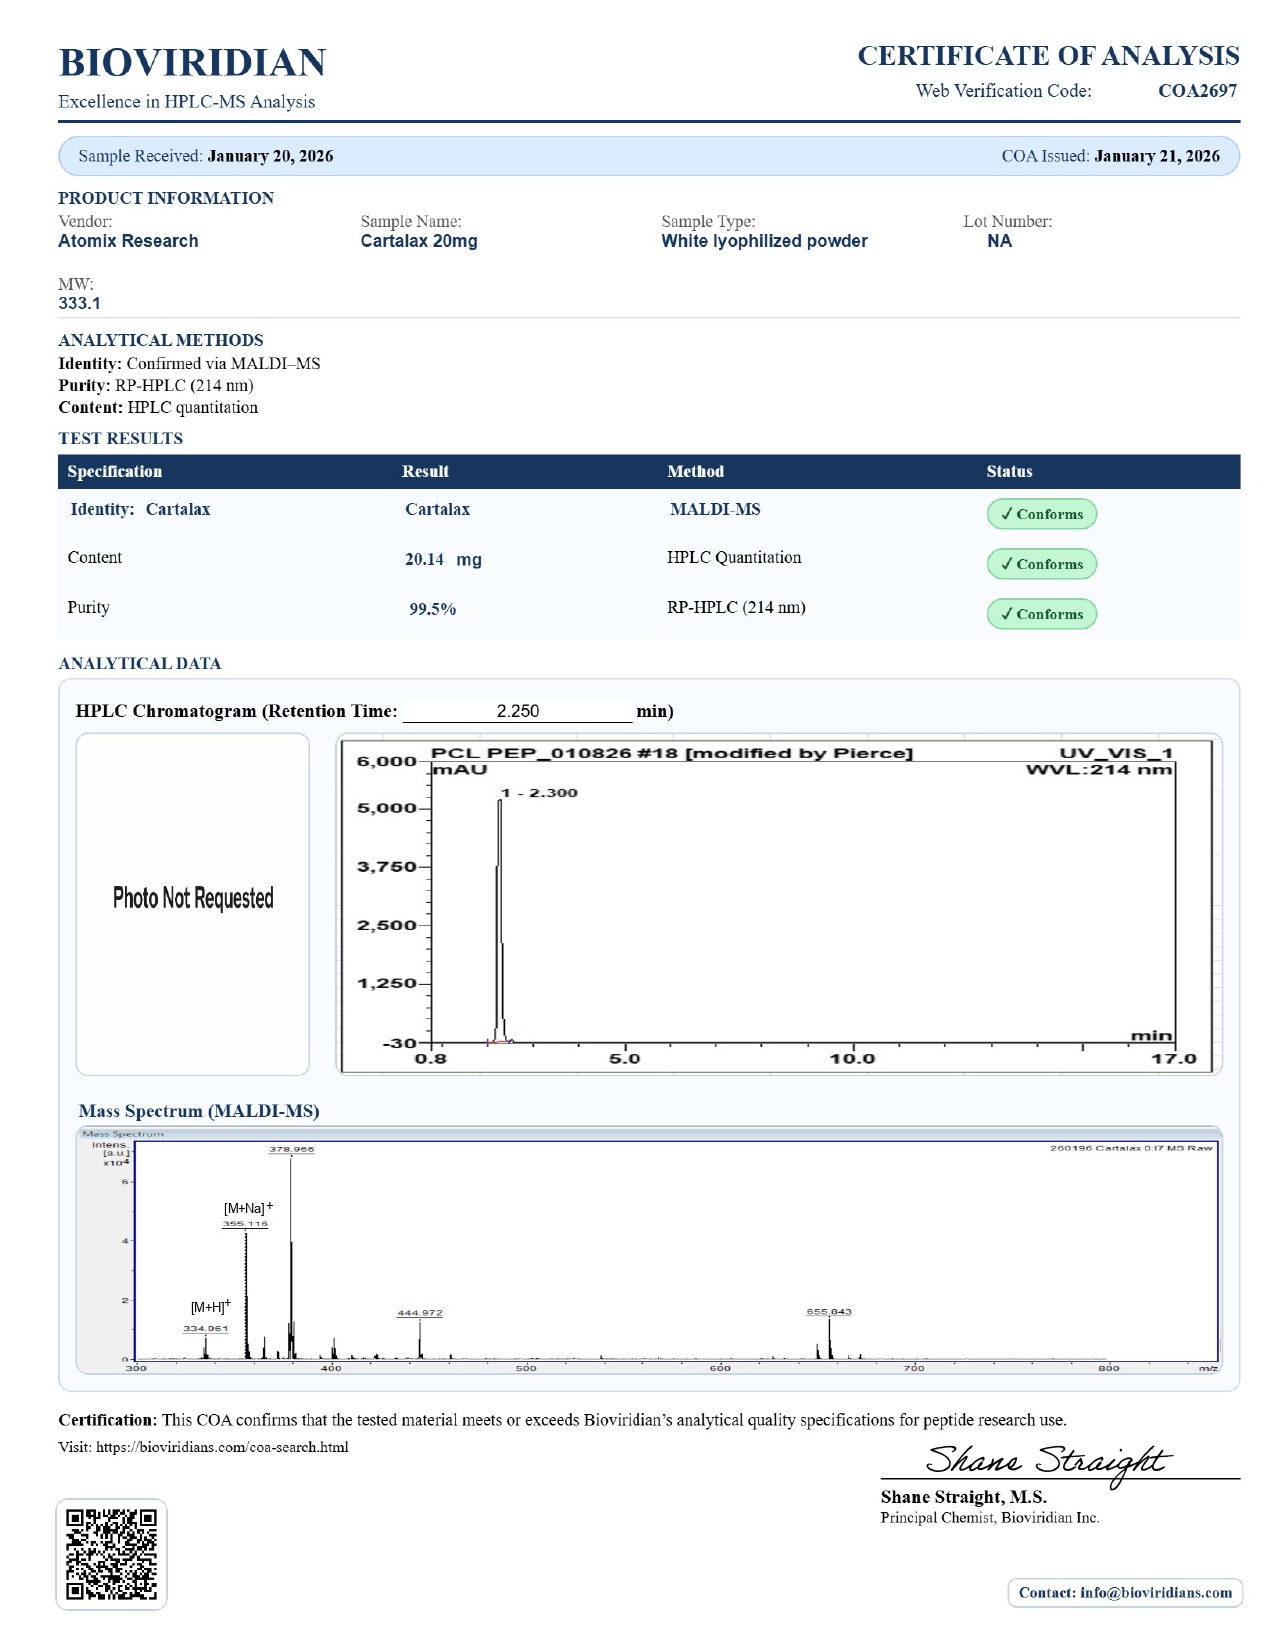Image resolution: width=1275 pixels, height=1650 pixels.
Task: Click the Mass Spectrum (MALDI-MS) heading
Action: tap(199, 1111)
